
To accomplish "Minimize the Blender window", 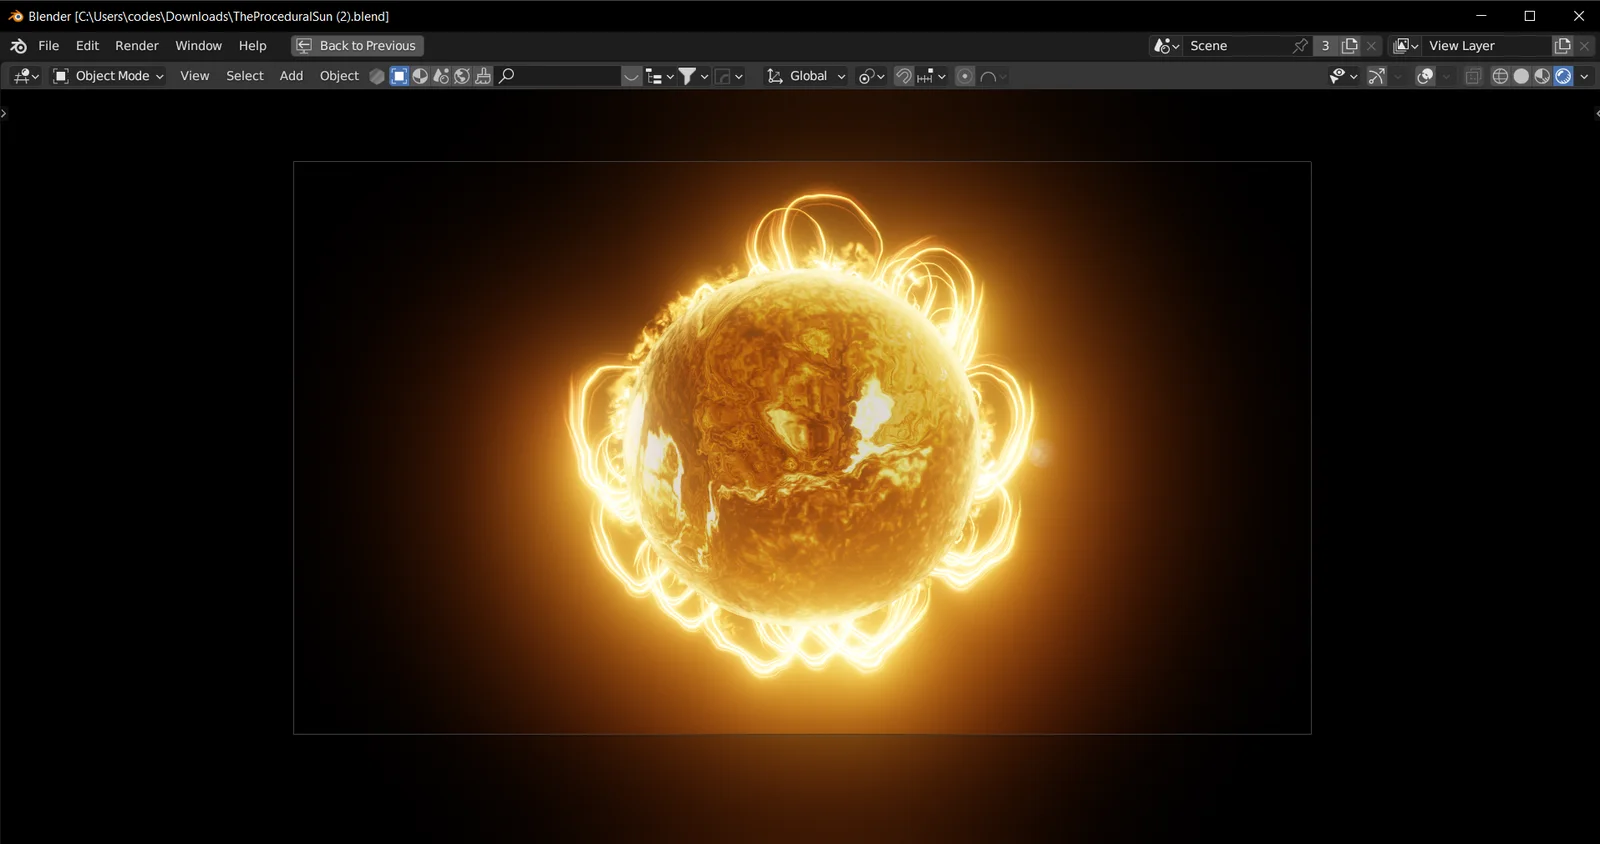I will (1481, 16).
